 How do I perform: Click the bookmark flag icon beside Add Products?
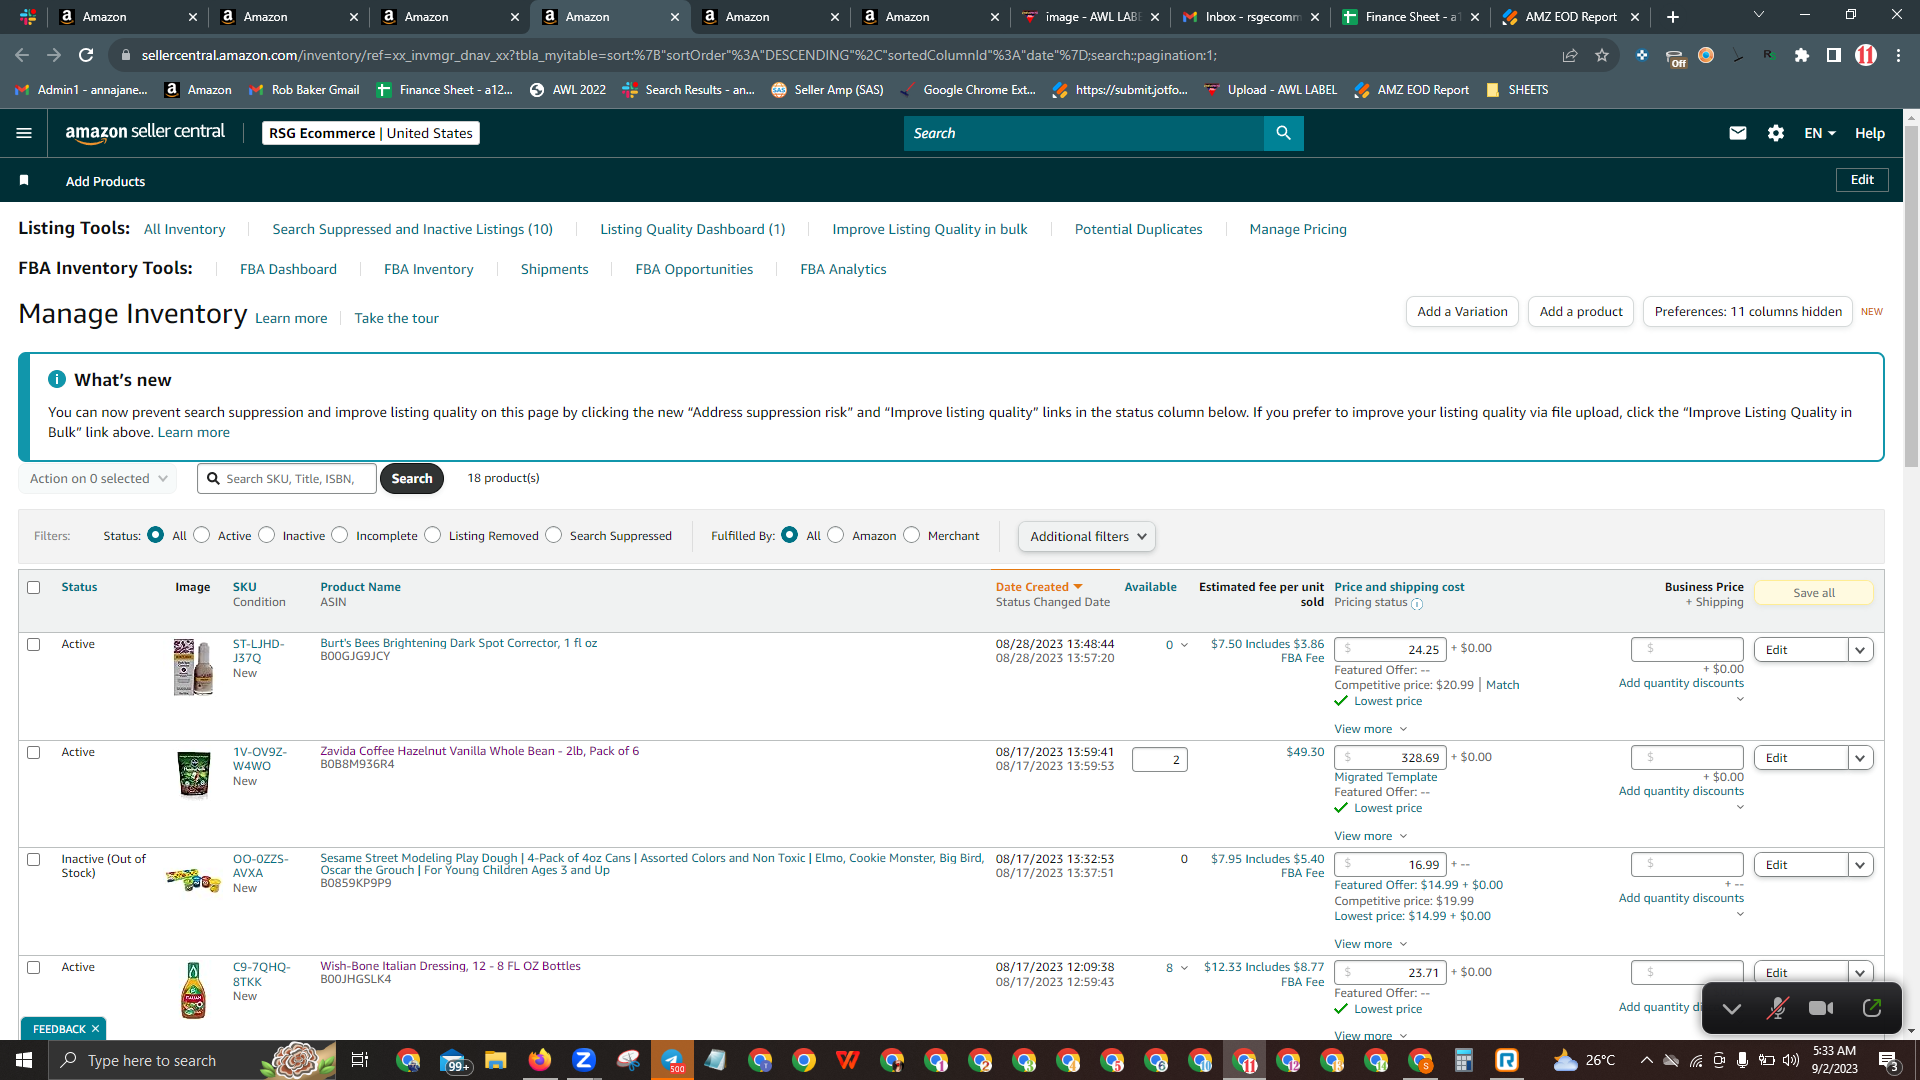point(24,181)
